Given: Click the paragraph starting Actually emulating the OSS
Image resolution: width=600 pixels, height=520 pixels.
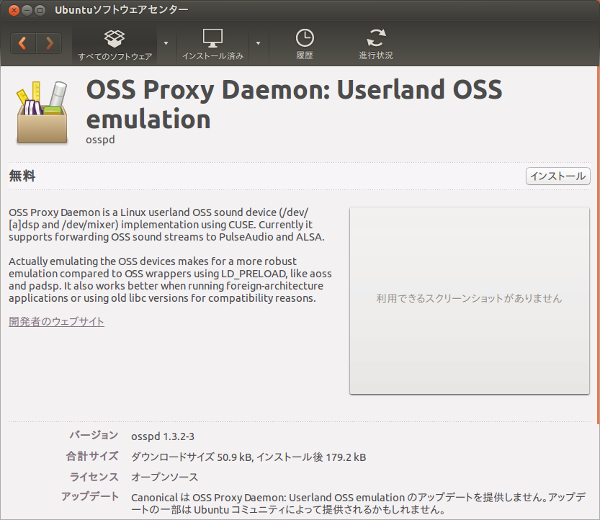Looking at the screenshot, I should point(170,280).
